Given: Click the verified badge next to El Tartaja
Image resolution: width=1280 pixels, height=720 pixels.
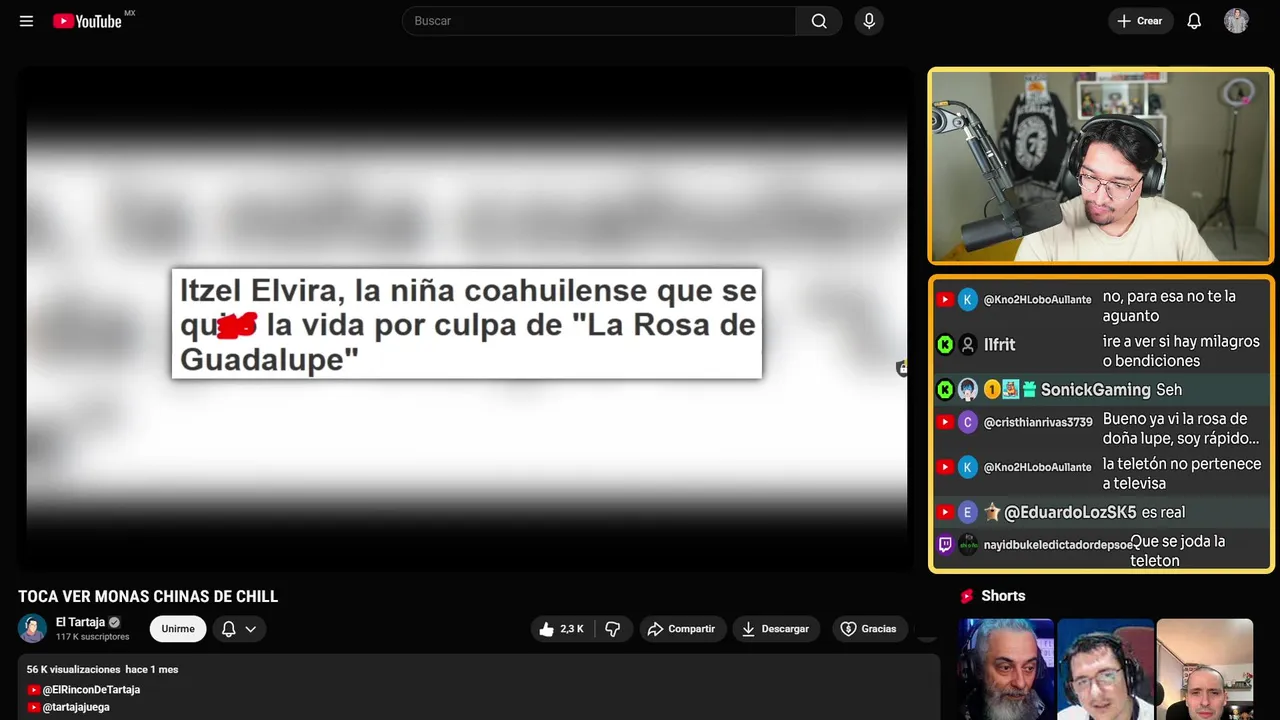Looking at the screenshot, I should (x=114, y=622).
